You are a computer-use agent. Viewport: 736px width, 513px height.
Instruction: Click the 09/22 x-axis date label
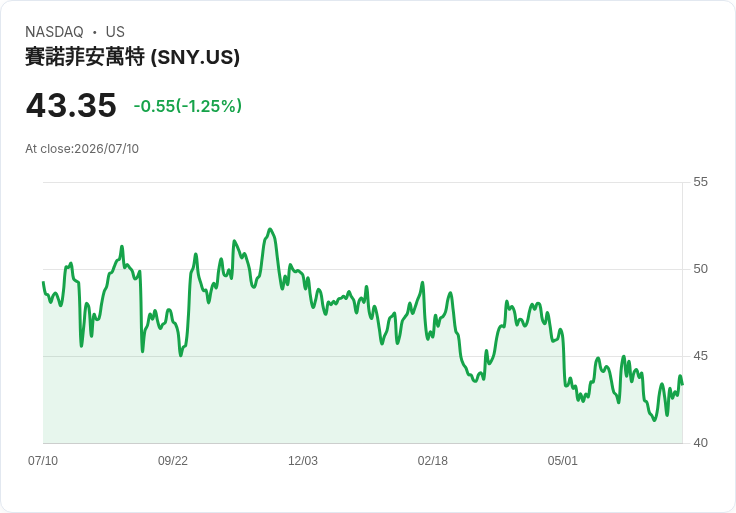pos(173,461)
